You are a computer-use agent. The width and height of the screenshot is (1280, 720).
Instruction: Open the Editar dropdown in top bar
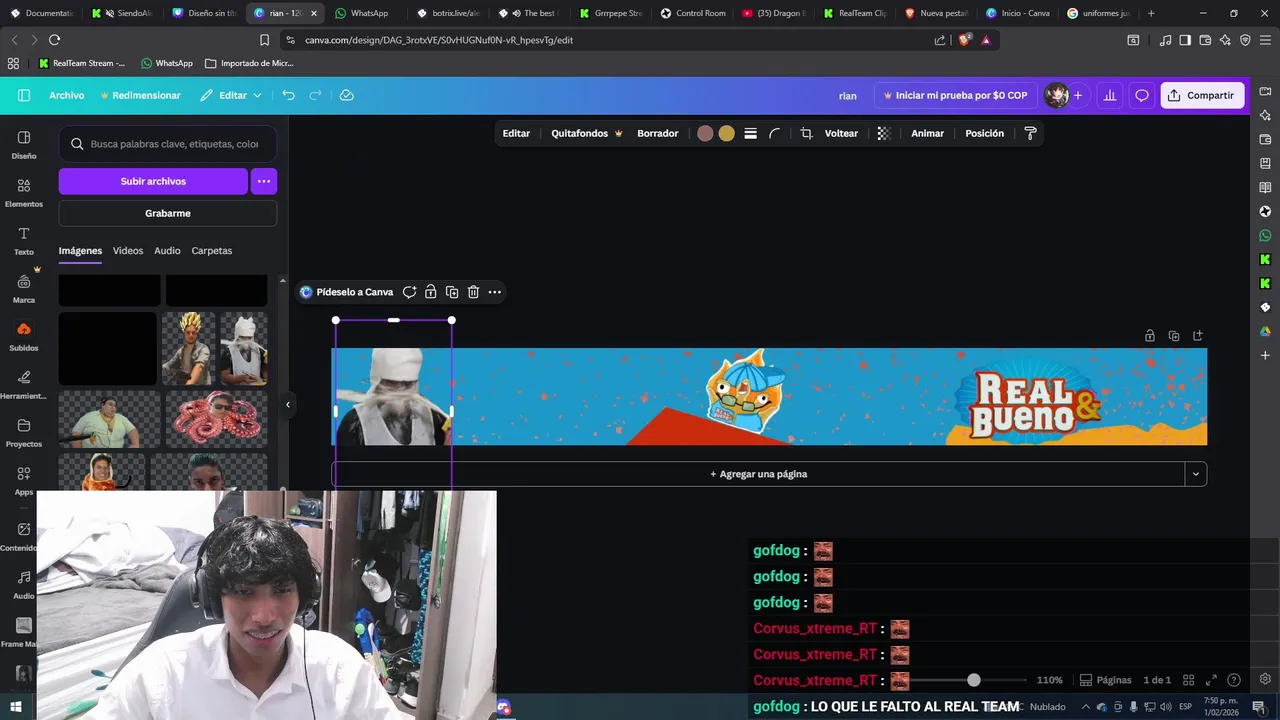(231, 95)
